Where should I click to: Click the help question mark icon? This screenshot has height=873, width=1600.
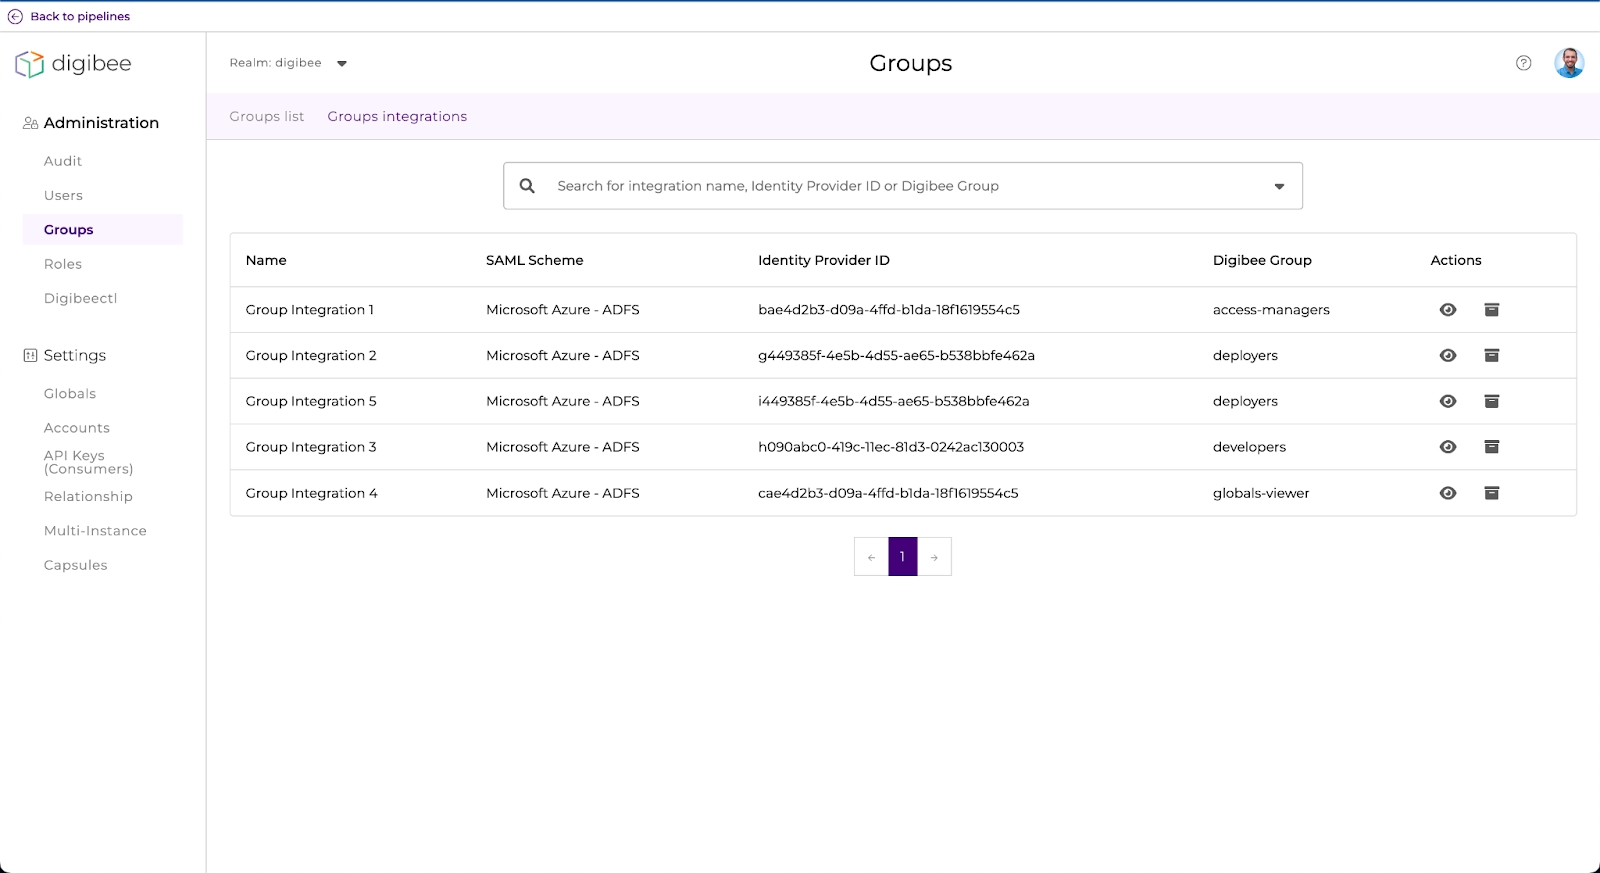tap(1523, 63)
